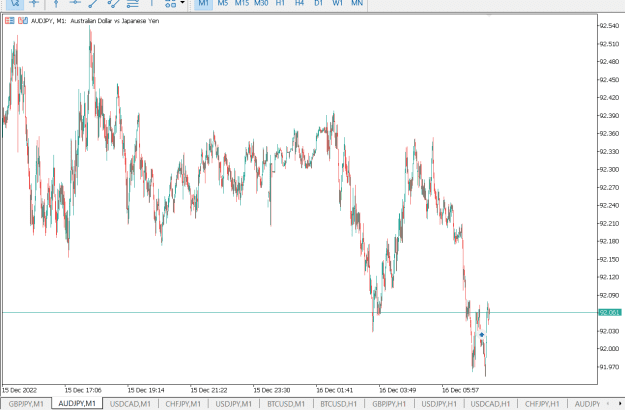Click the 92.300 price scale label
The height and width of the screenshot is (410, 625).
(x=610, y=169)
